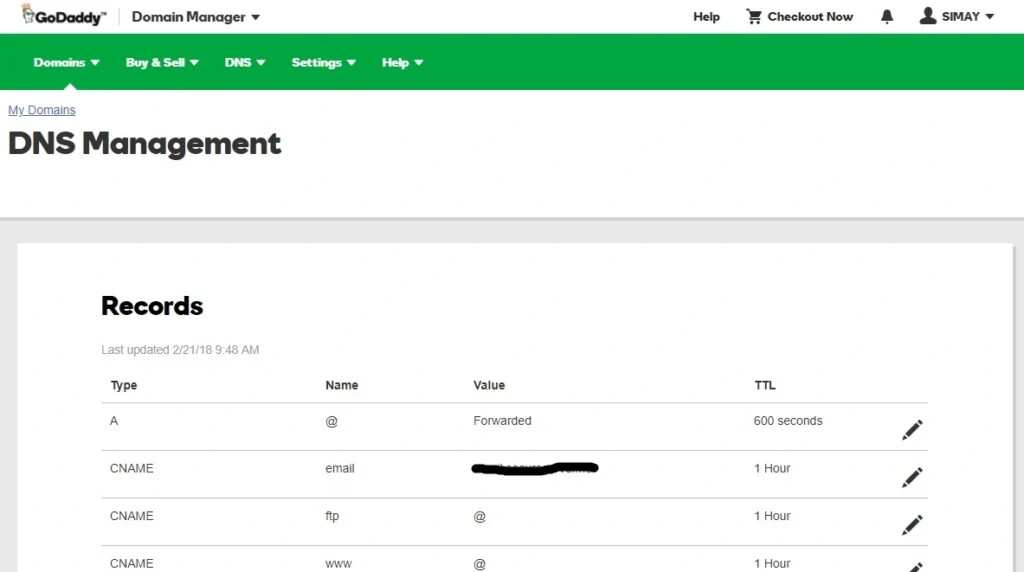Edit the A record with pencil icon
Viewport: 1024px width, 572px height.
(912, 430)
